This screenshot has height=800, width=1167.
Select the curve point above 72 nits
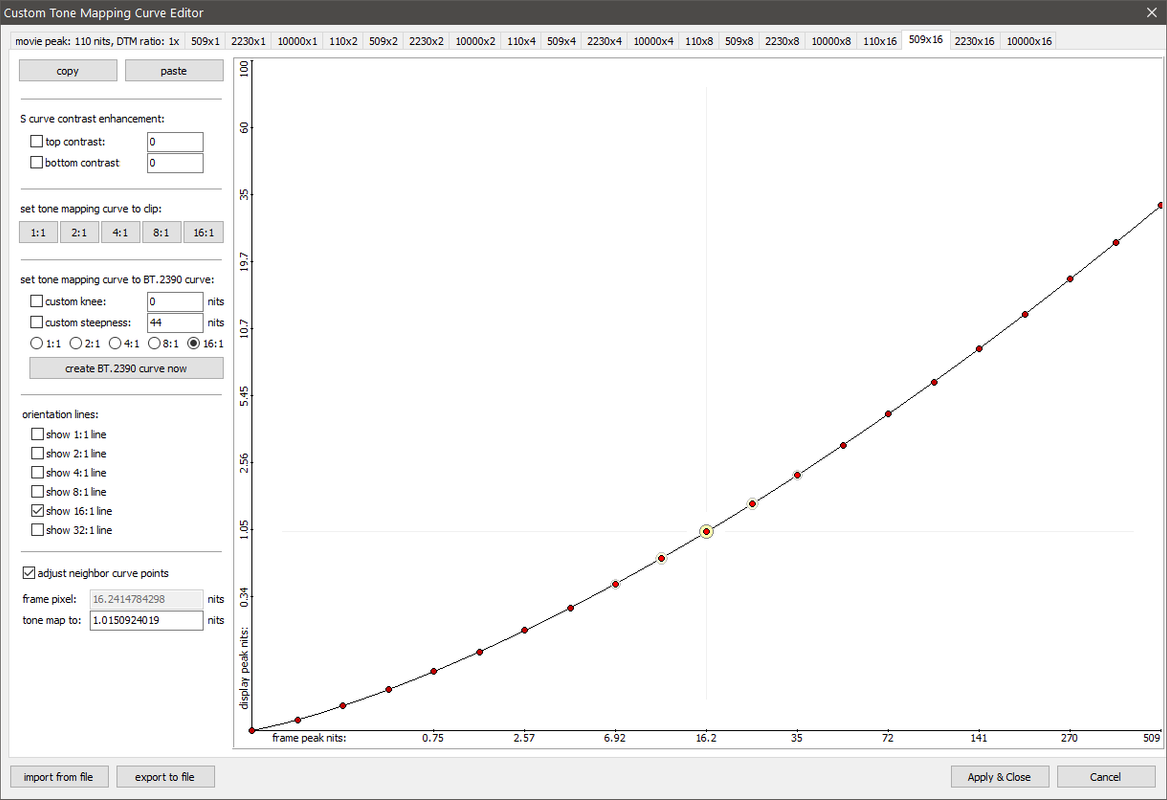[x=889, y=414]
